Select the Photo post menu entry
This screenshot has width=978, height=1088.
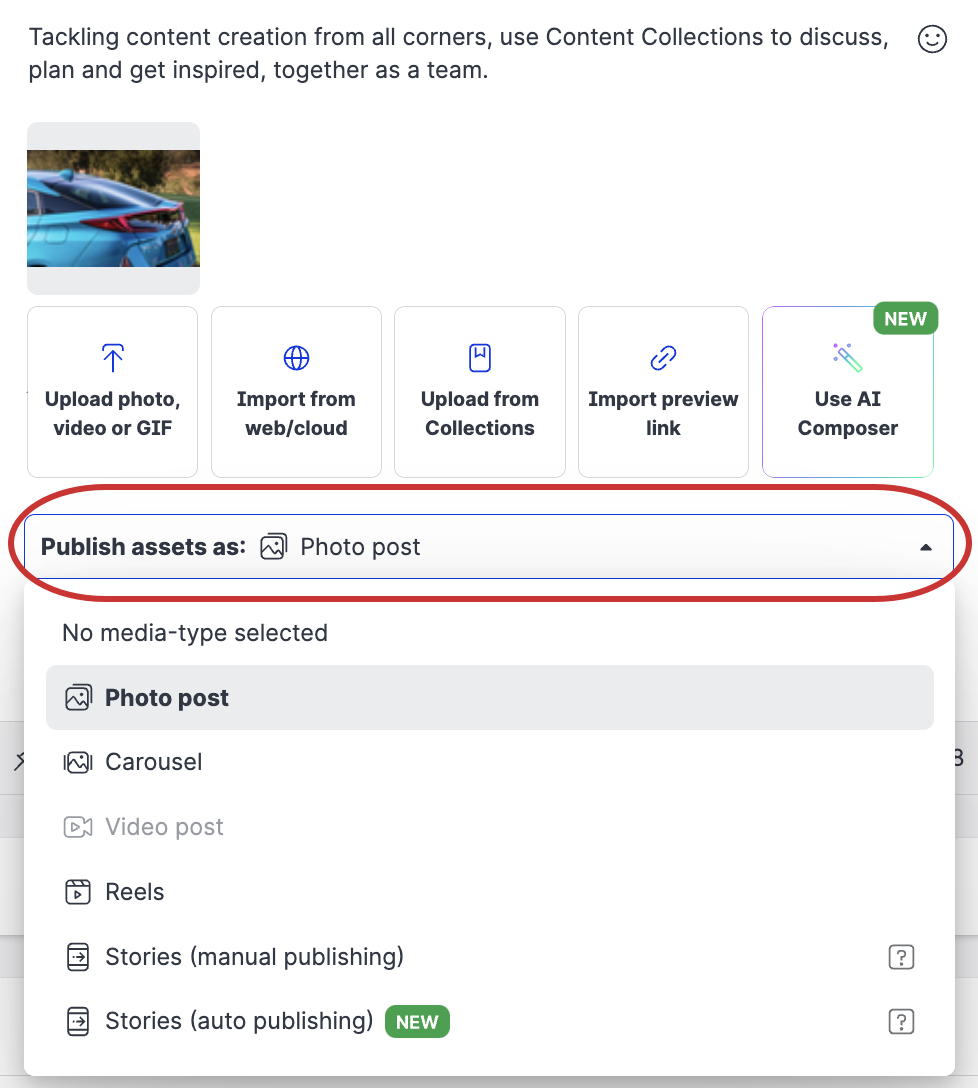coord(166,697)
